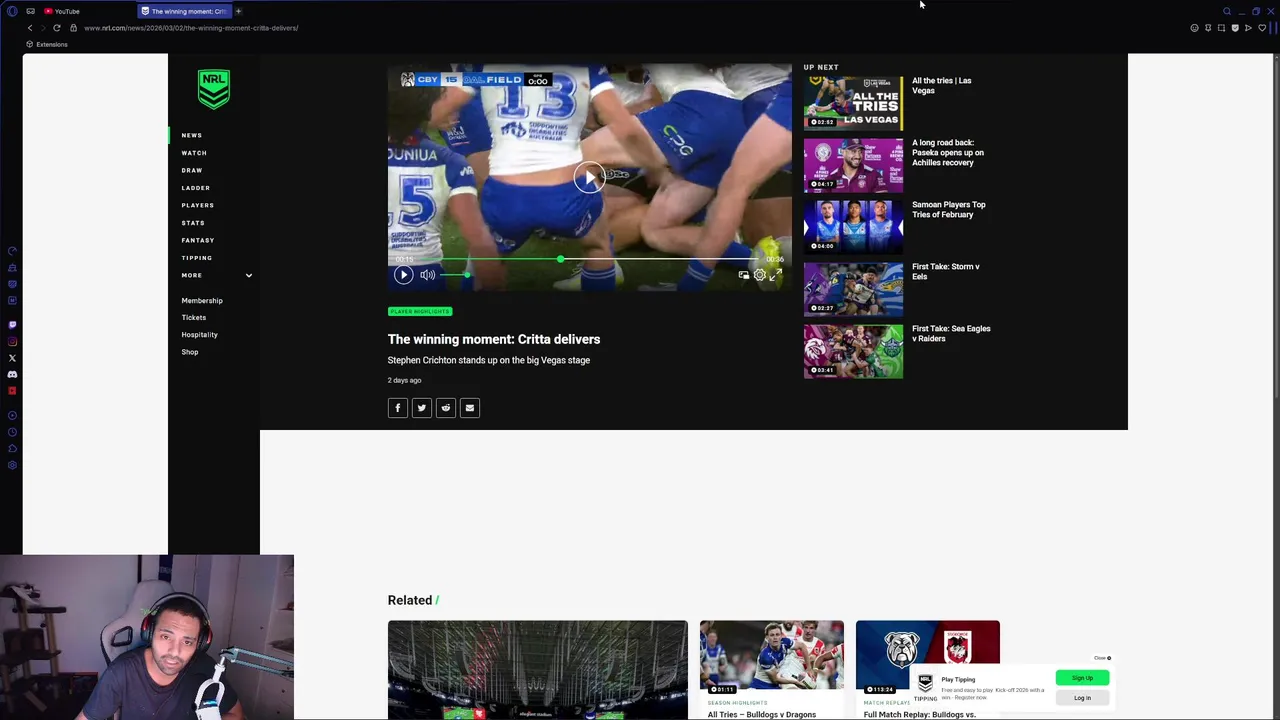Open the video settings gear

click(x=760, y=275)
